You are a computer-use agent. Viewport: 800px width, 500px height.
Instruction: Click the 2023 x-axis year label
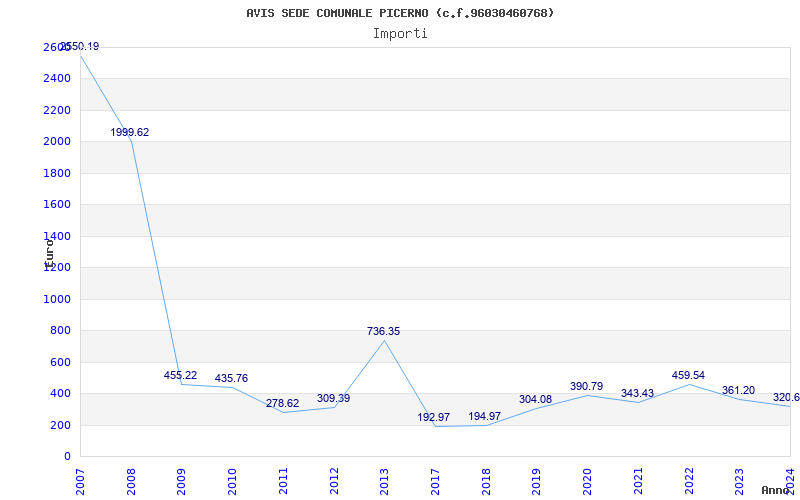click(x=740, y=481)
